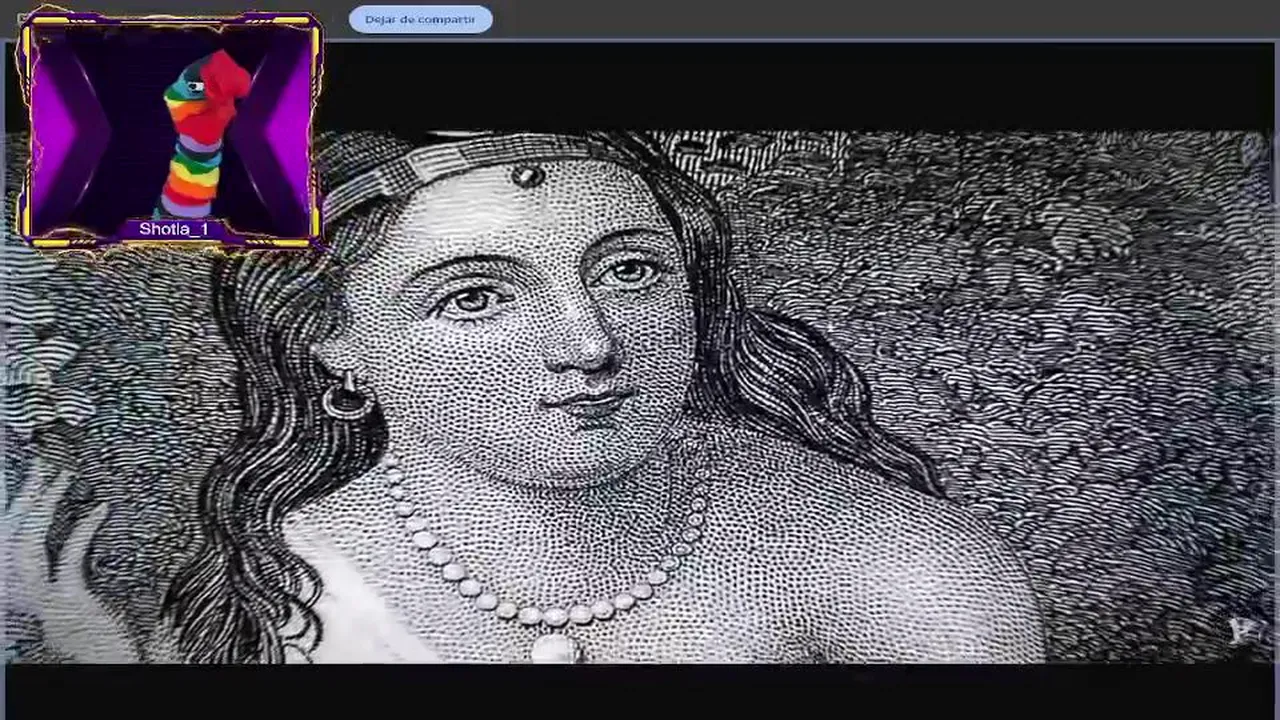Click the shared engraving portrait video

point(640,396)
